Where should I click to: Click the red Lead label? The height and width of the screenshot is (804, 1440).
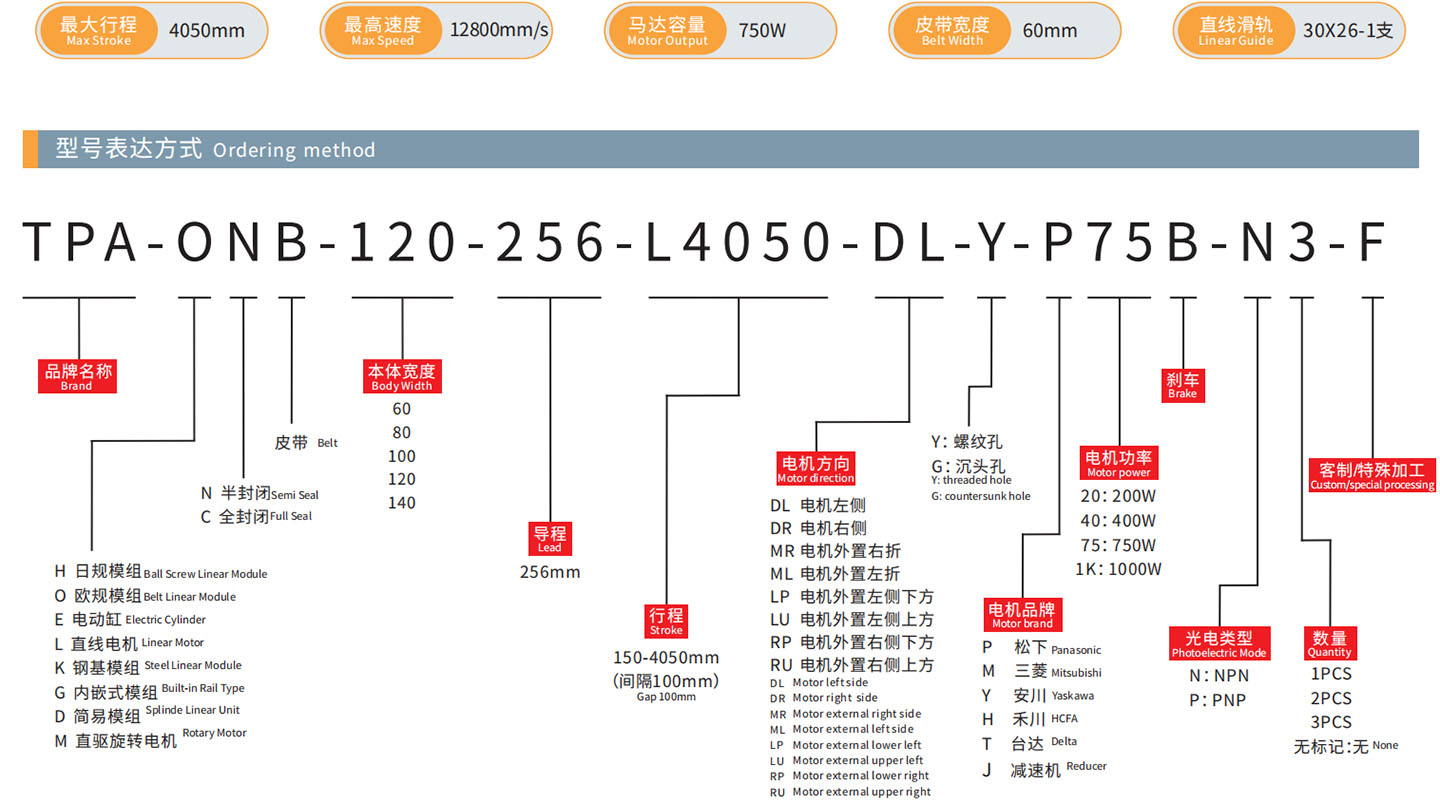click(x=550, y=538)
